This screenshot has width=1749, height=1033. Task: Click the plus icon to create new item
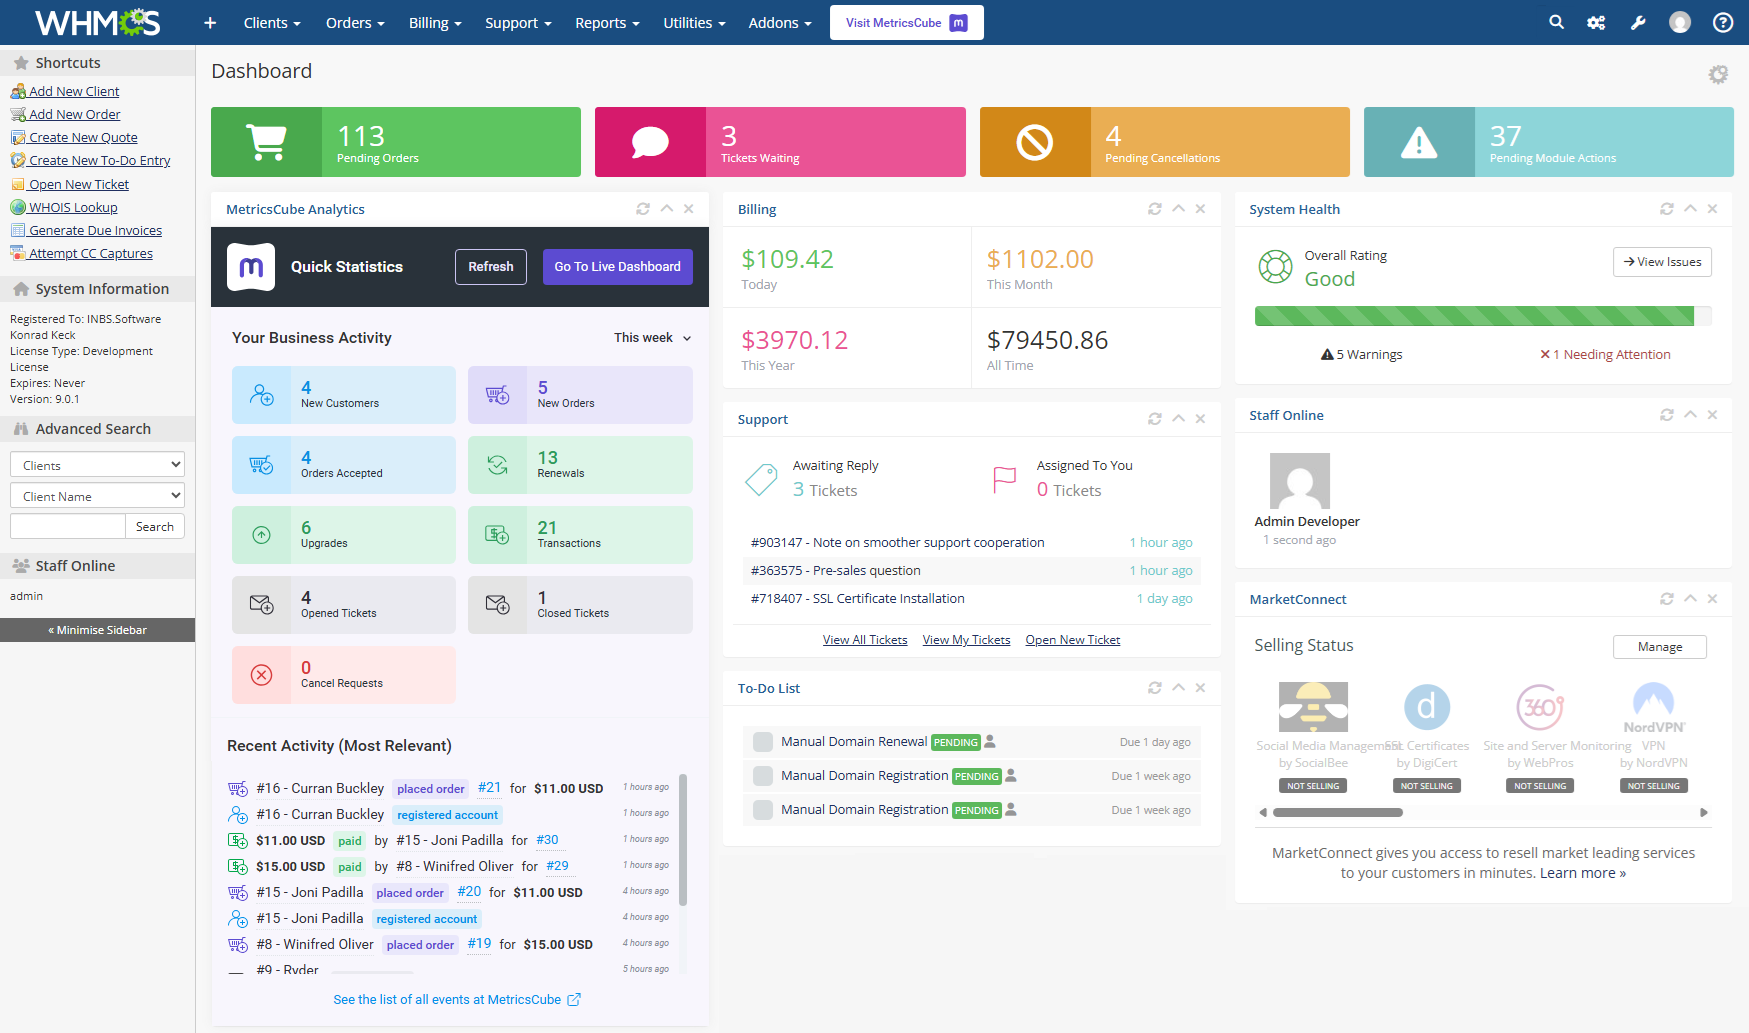click(x=209, y=22)
